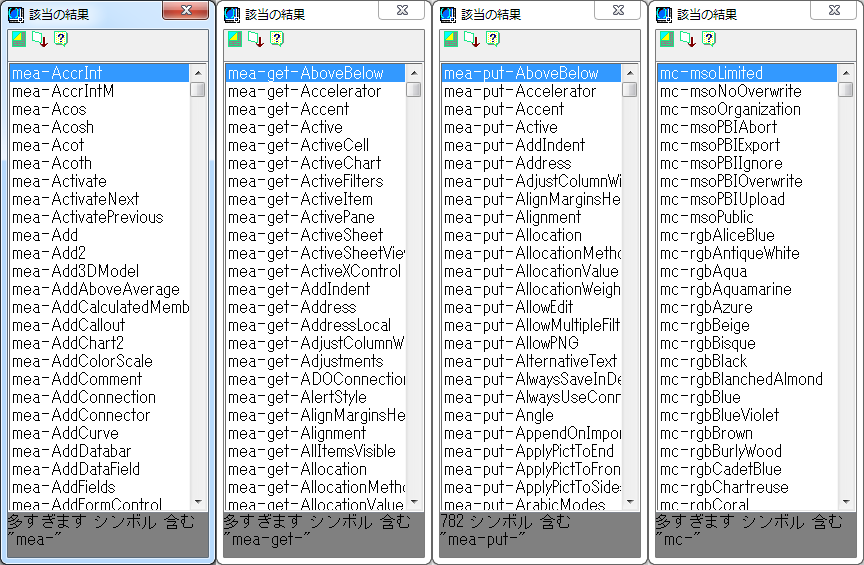The image size is (864, 565).
Task: Click the scroll-up arrow in the mea- list
Action: (198, 73)
